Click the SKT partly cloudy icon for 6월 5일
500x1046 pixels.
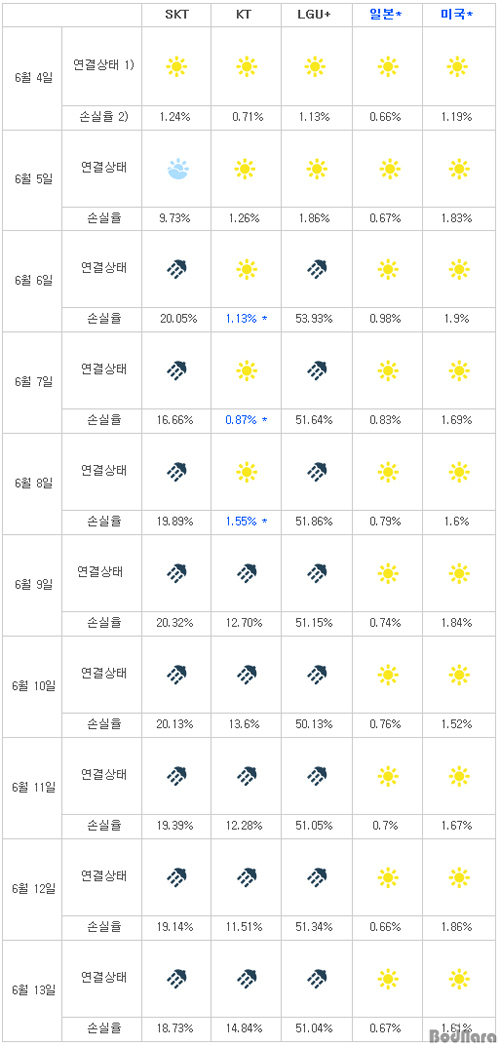[x=176, y=169]
